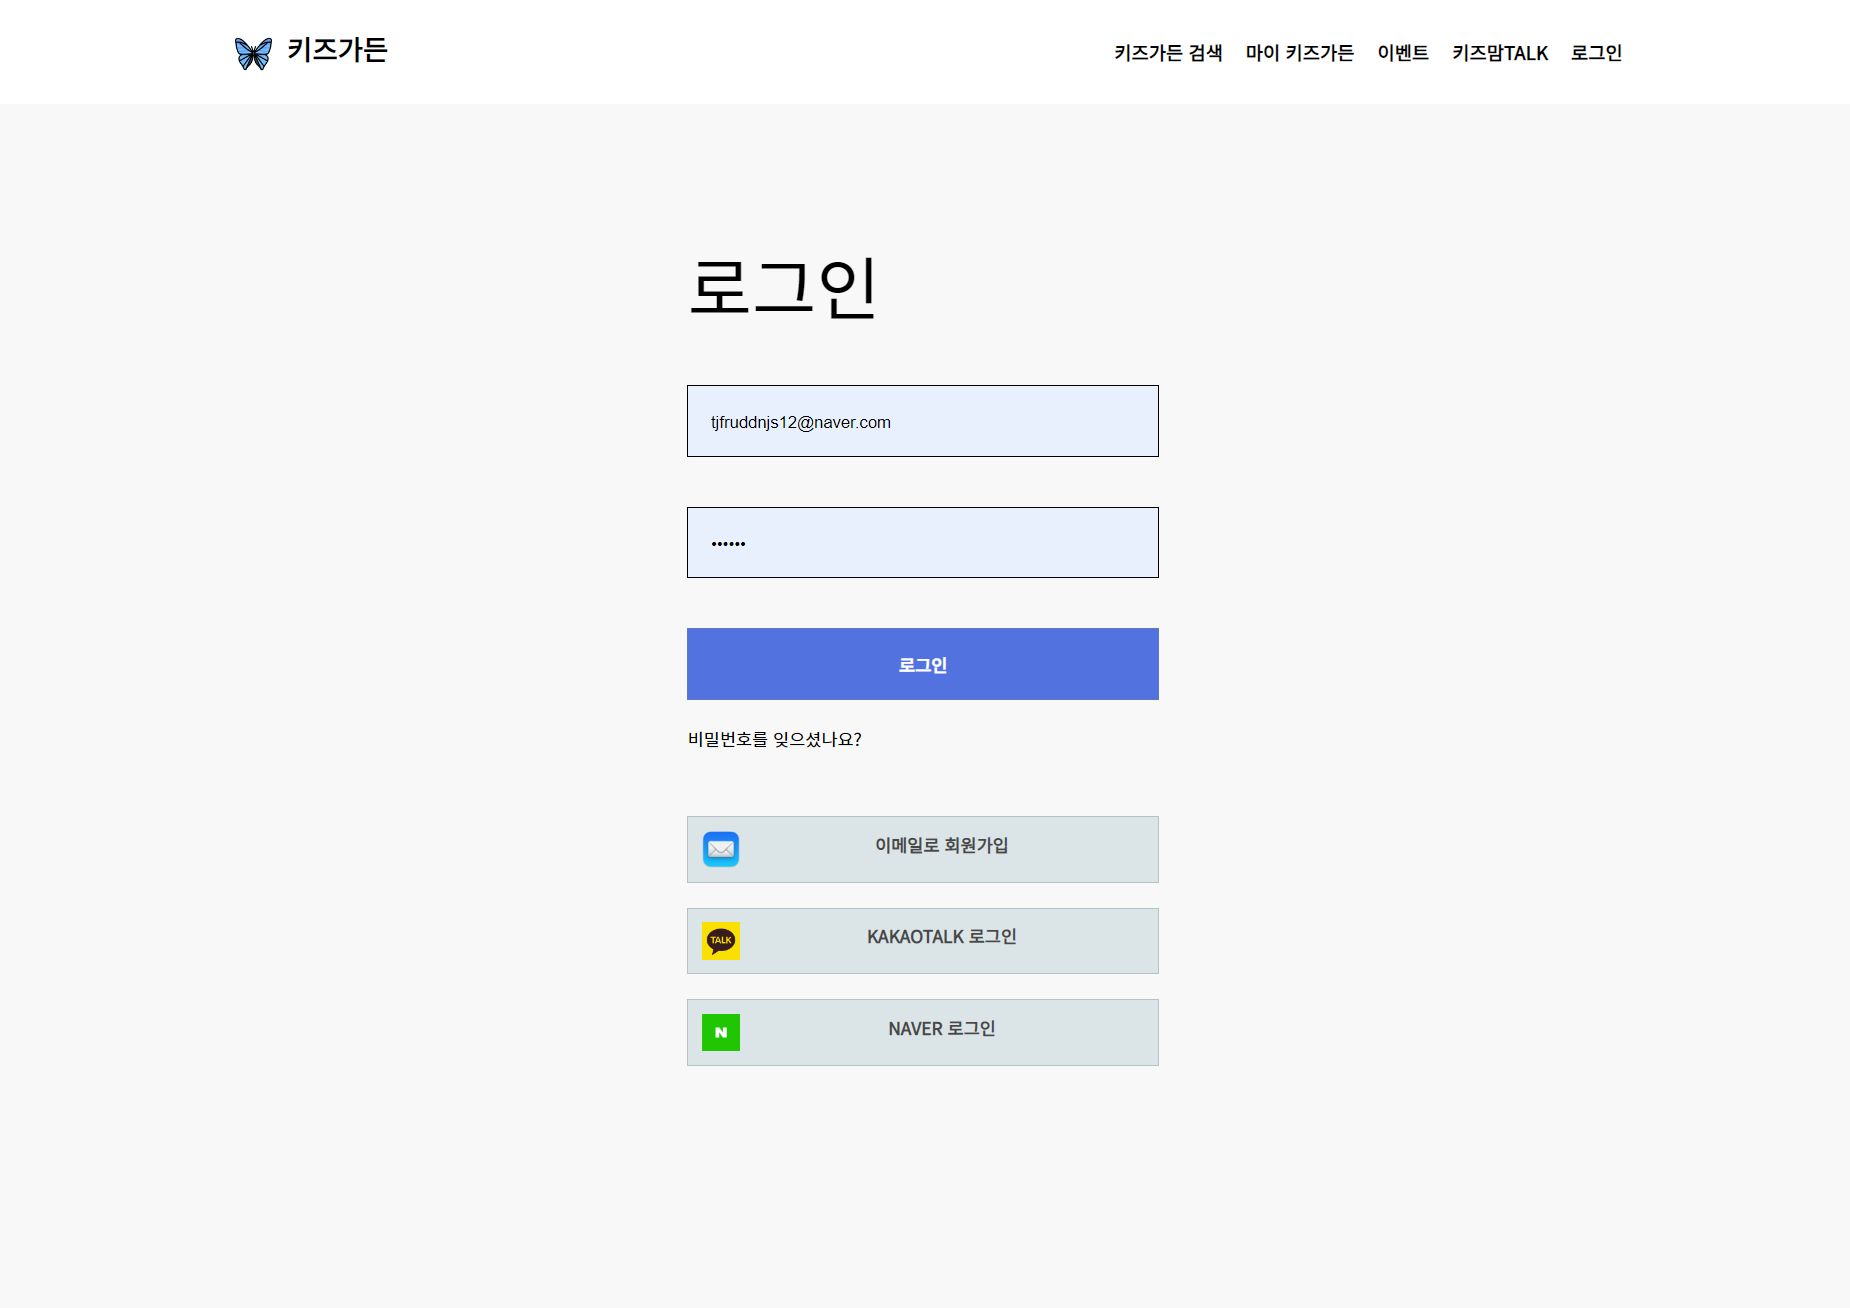
Task: Focus the password field
Action: pyautogui.click(x=922, y=542)
